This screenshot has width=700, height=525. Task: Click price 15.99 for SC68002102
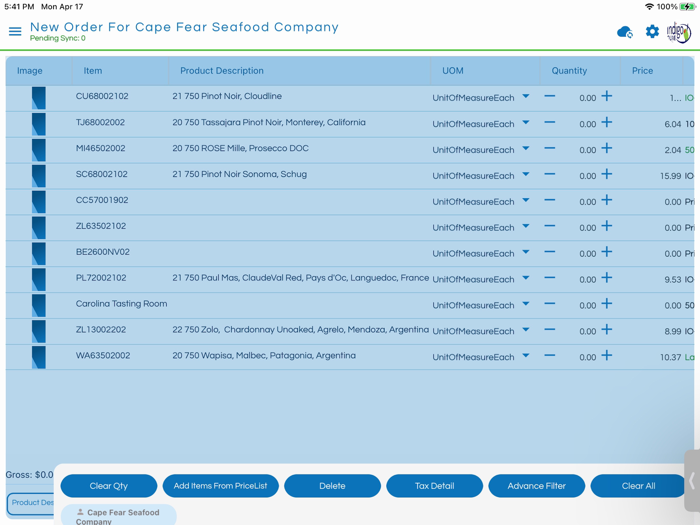671,176
